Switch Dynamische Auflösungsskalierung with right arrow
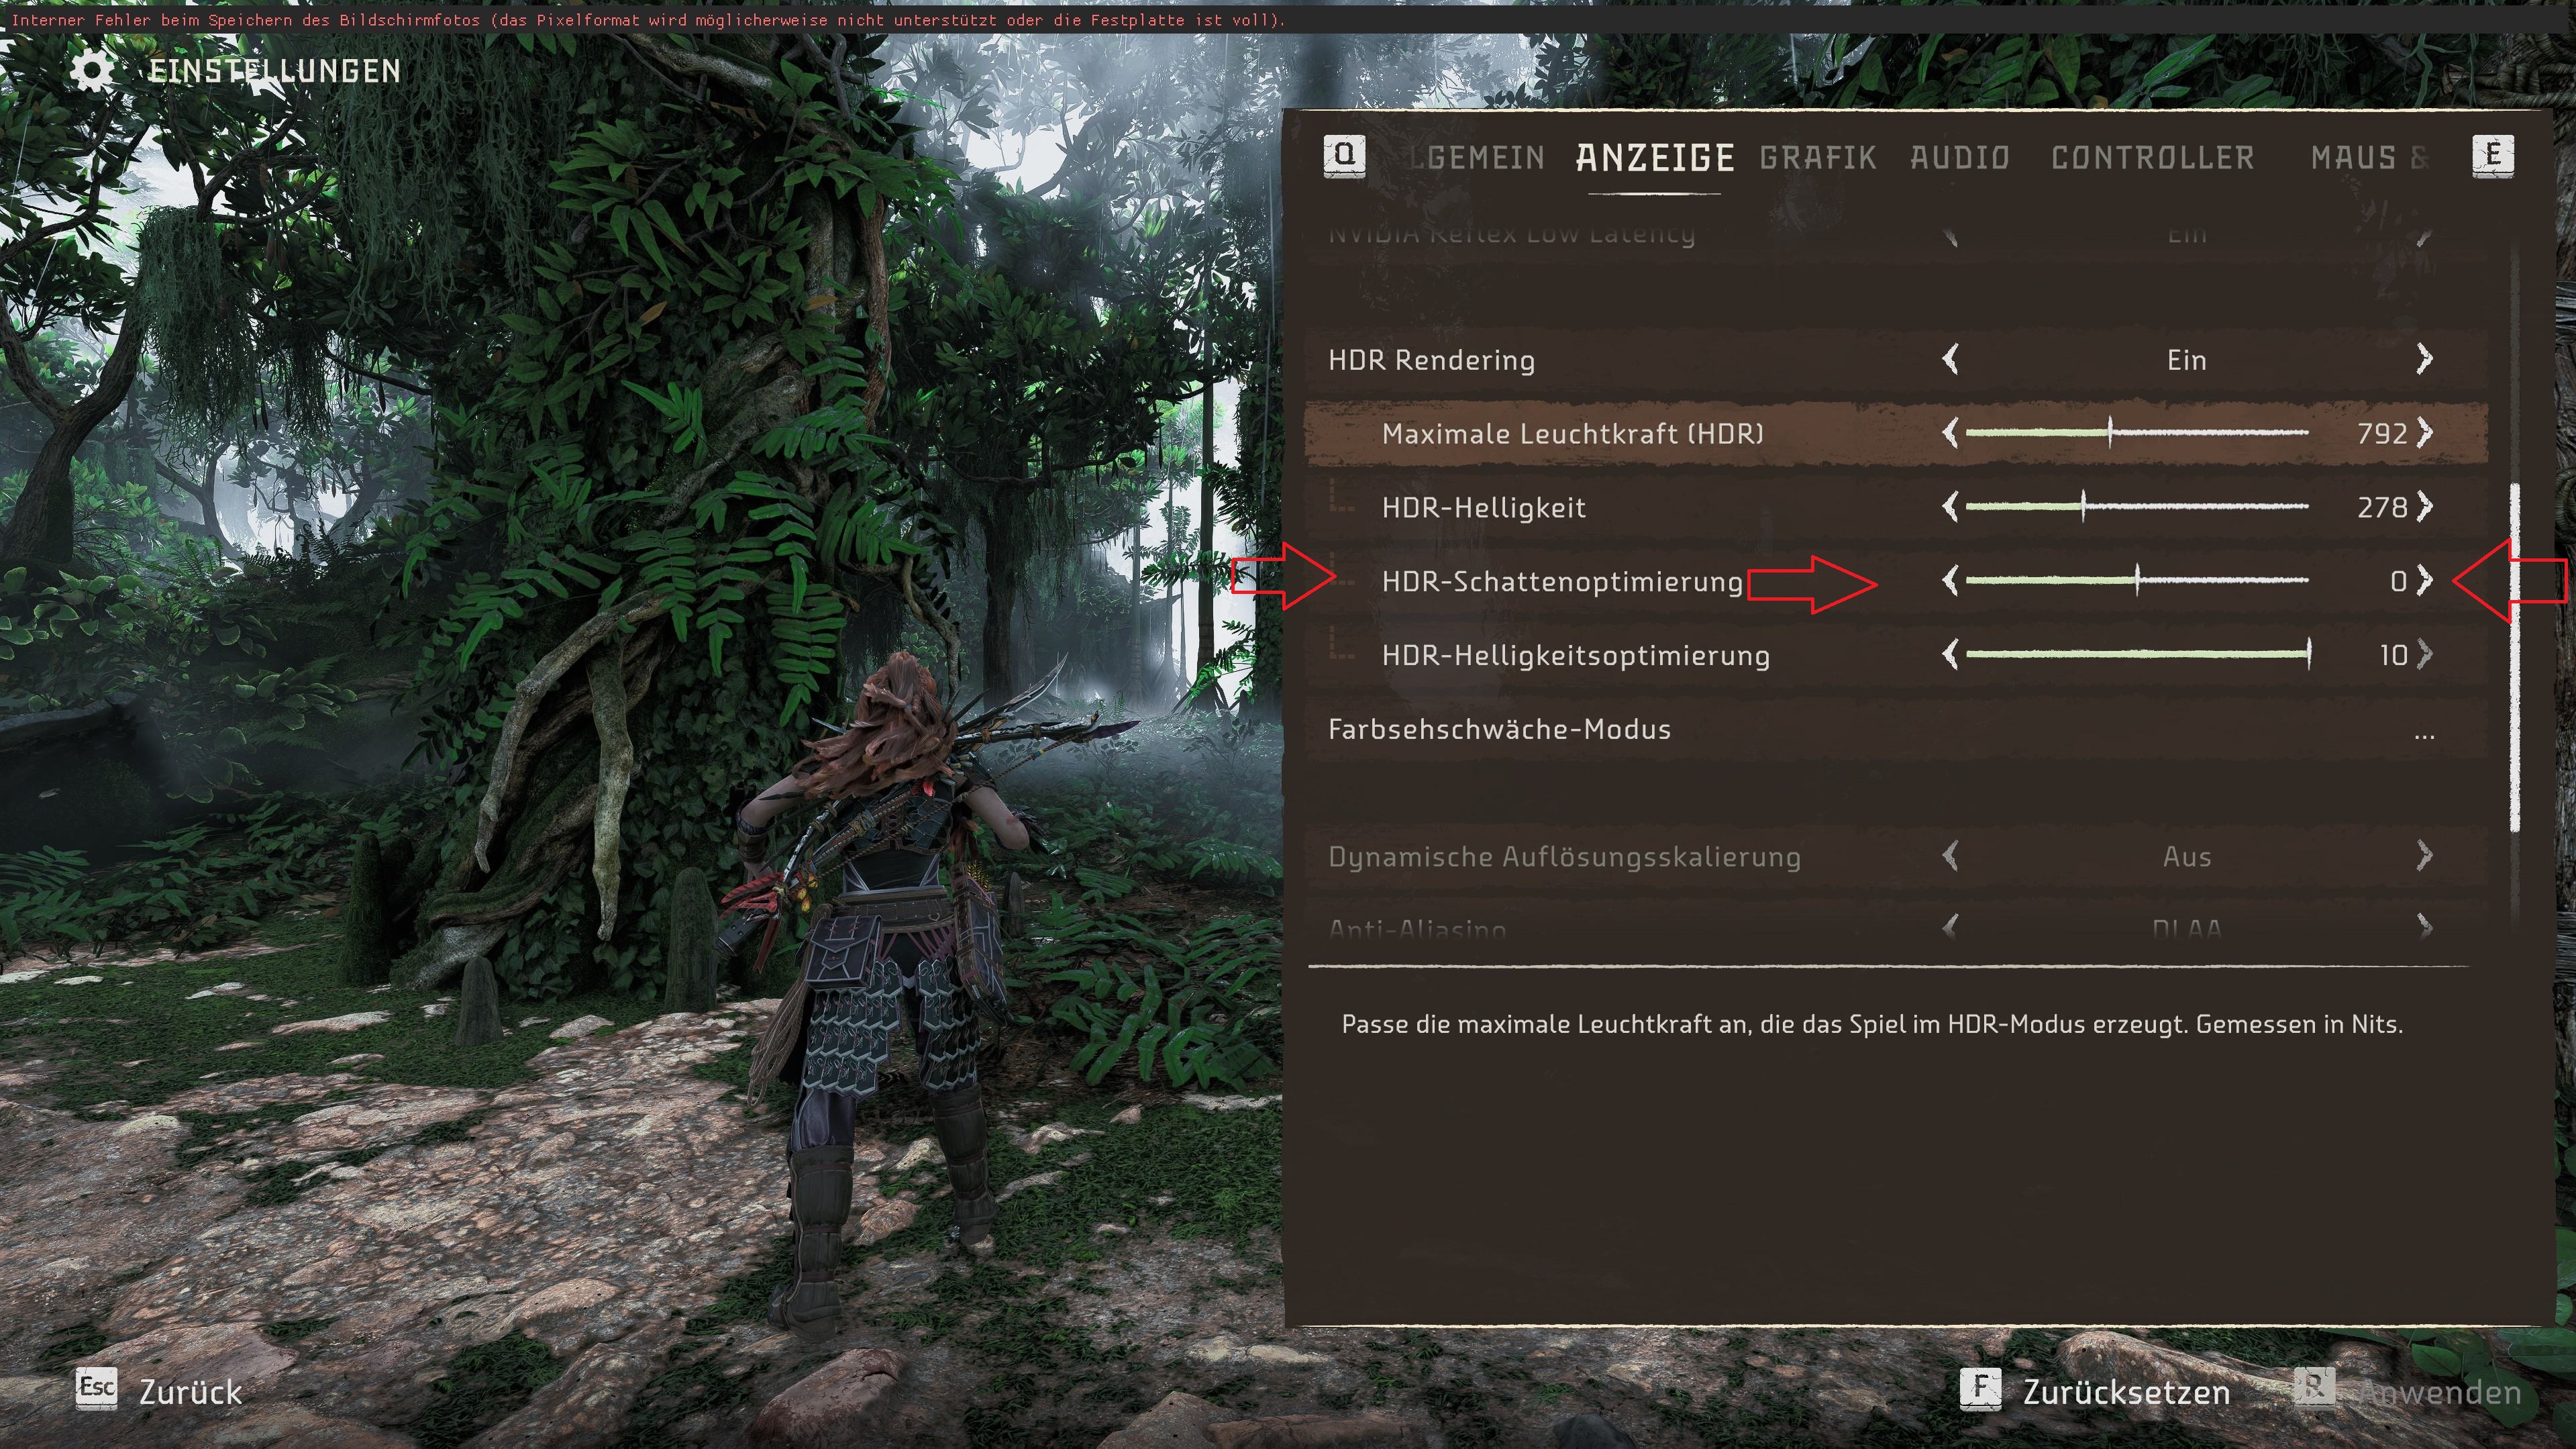Image resolution: width=2576 pixels, height=1449 pixels. [x=2424, y=856]
